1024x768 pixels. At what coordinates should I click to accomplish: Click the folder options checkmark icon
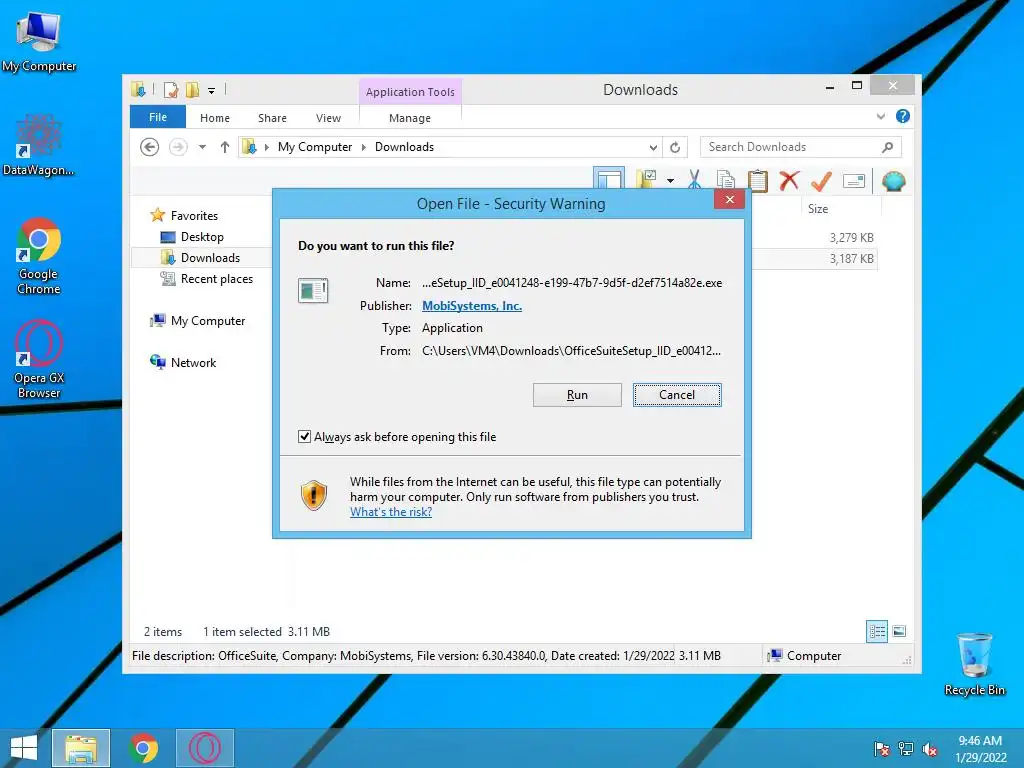(x=646, y=180)
